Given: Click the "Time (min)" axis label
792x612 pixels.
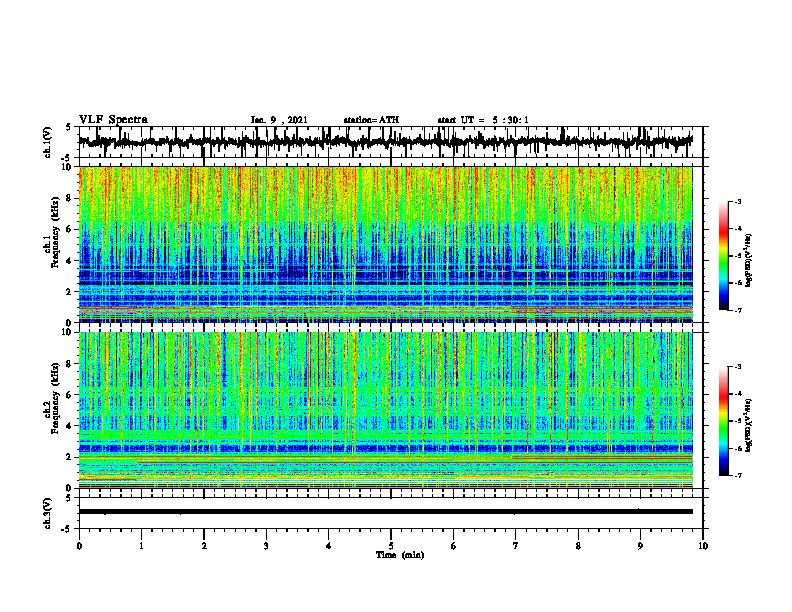Looking at the screenshot, I should point(400,555).
